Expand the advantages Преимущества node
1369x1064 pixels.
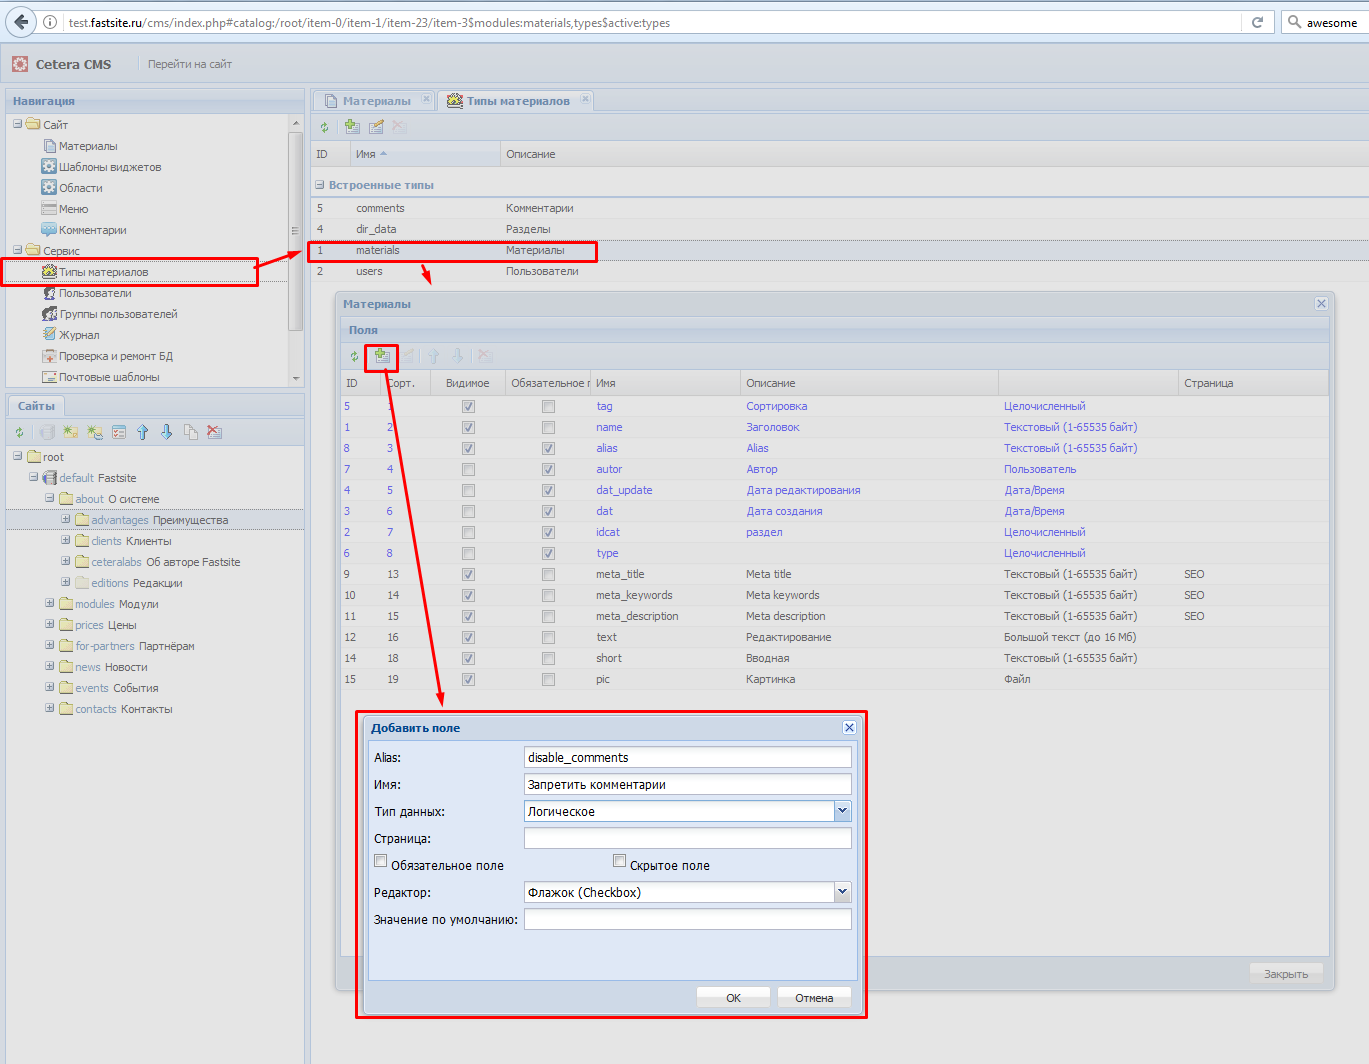(x=66, y=519)
